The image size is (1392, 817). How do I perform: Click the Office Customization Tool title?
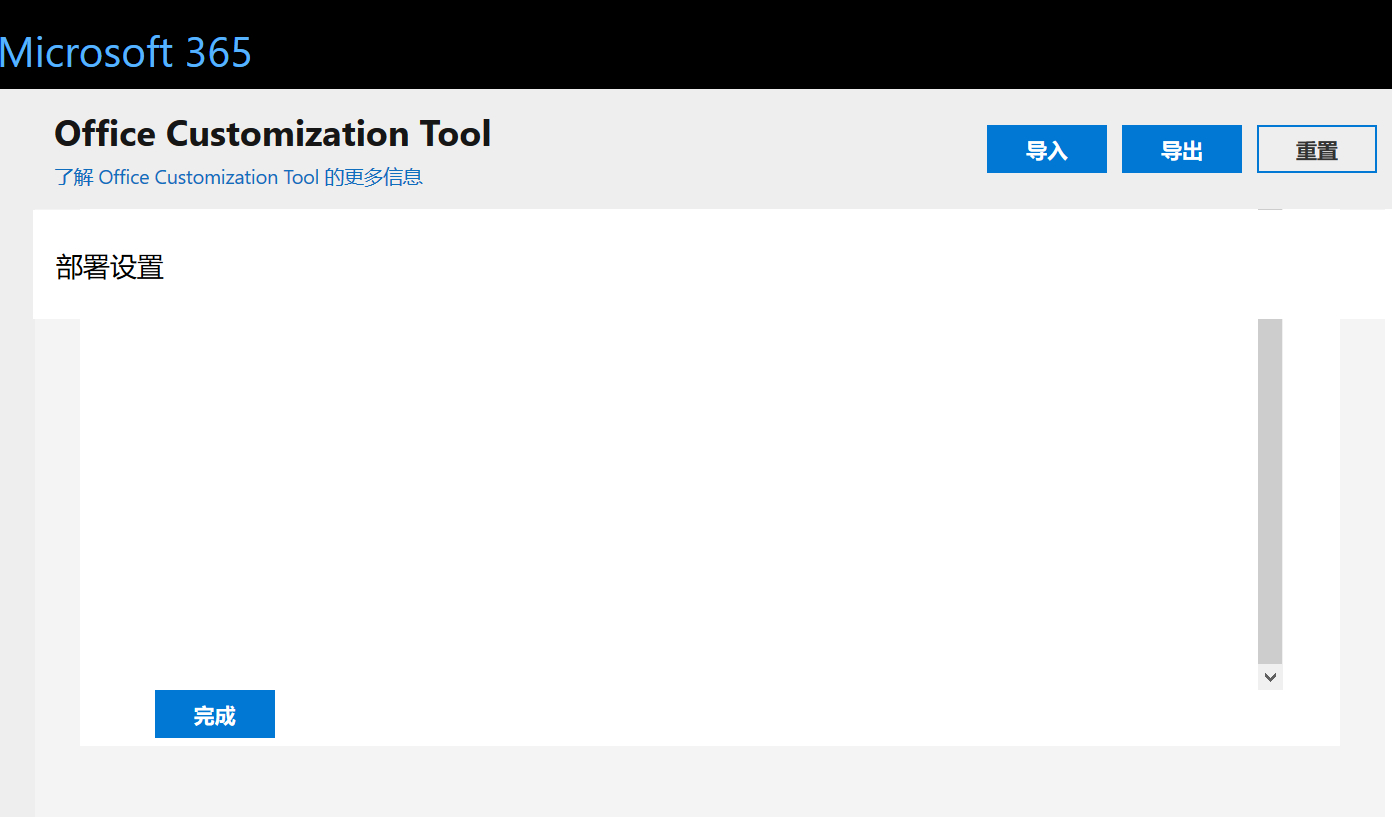click(272, 133)
